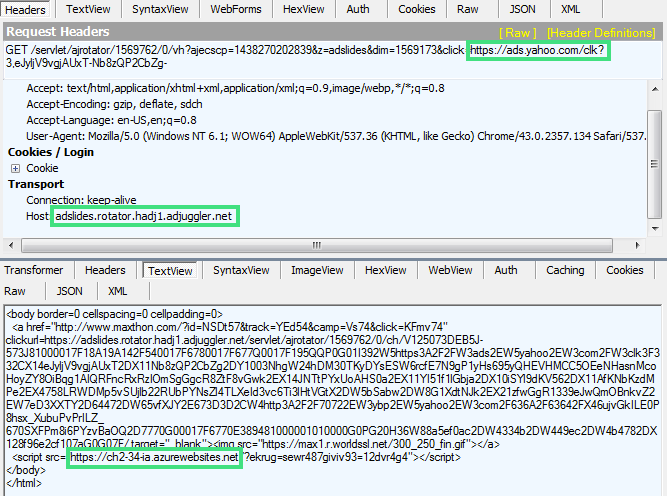Open the Caching tab
The image size is (667, 496).
coord(565,270)
